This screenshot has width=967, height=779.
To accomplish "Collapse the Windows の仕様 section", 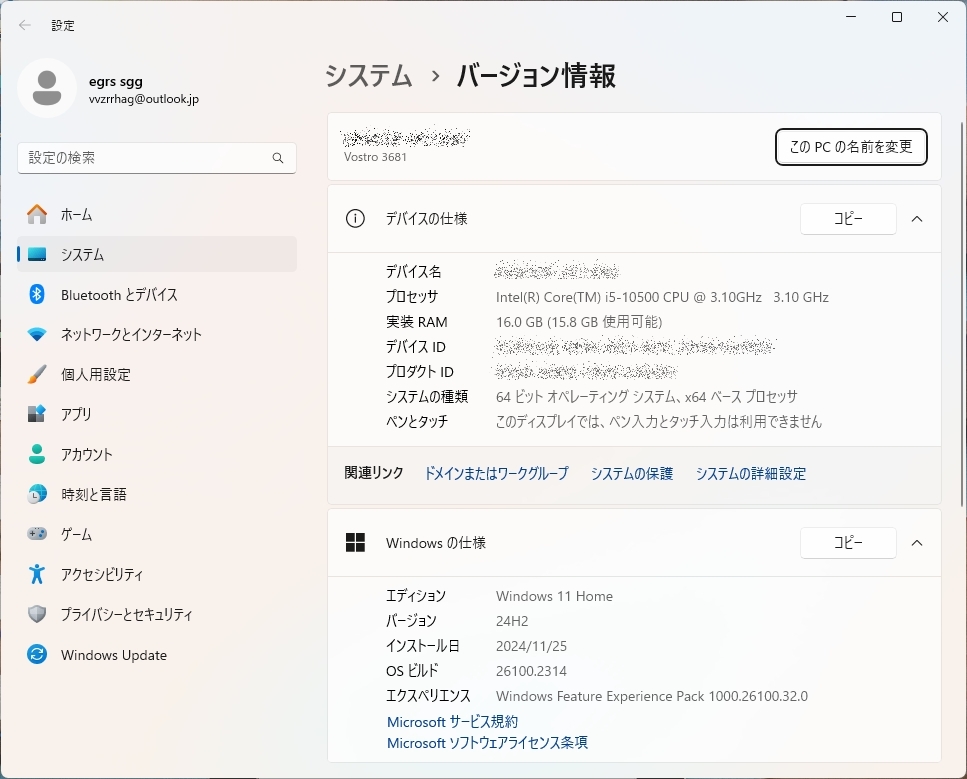I will coord(917,543).
